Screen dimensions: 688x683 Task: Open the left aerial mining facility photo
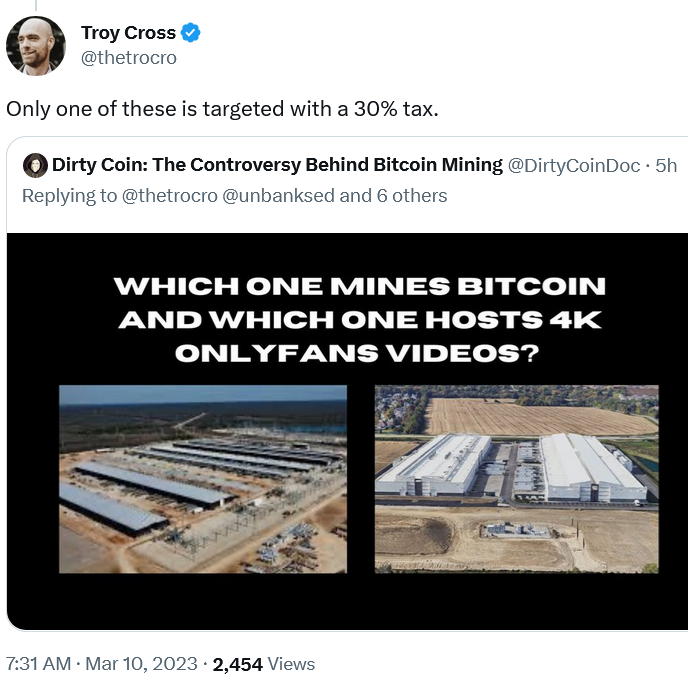pyautogui.click(x=202, y=479)
